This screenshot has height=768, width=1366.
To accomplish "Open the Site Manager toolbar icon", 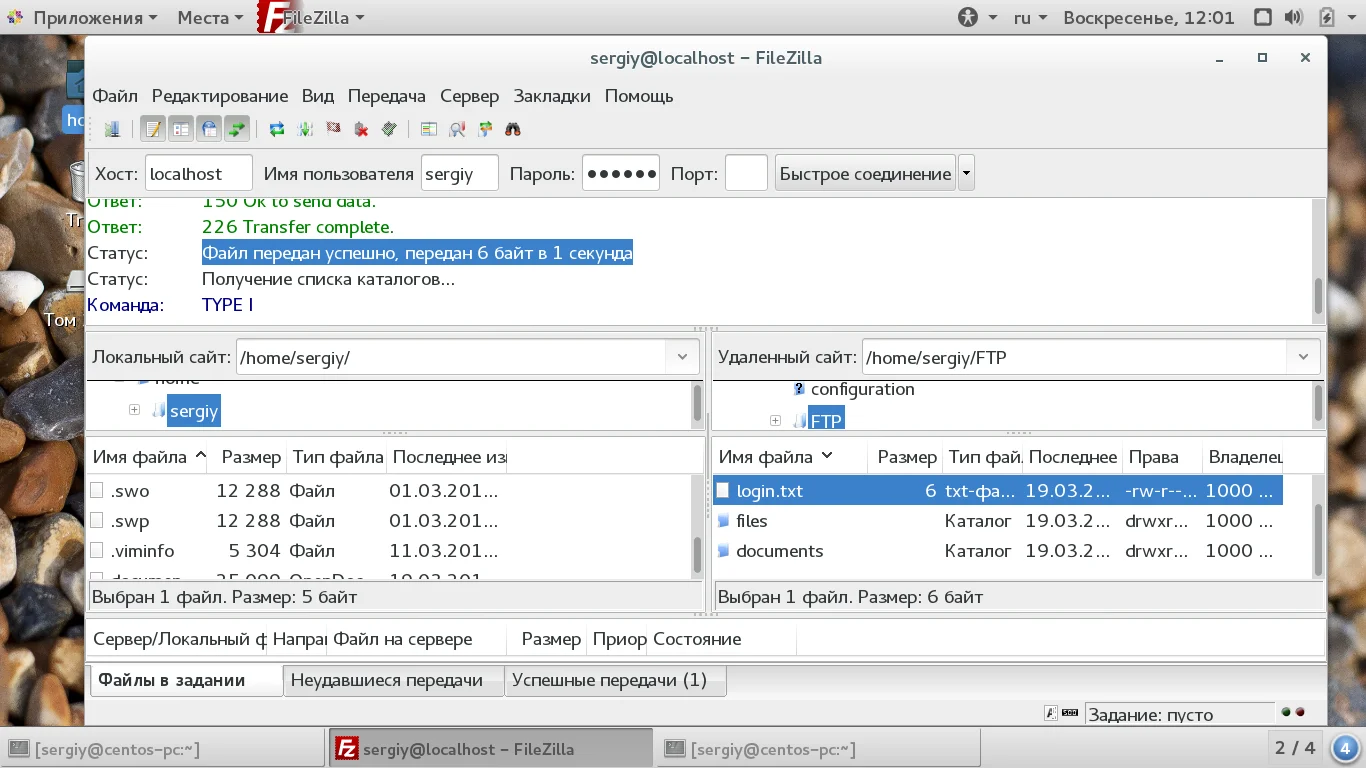I will coord(112,129).
